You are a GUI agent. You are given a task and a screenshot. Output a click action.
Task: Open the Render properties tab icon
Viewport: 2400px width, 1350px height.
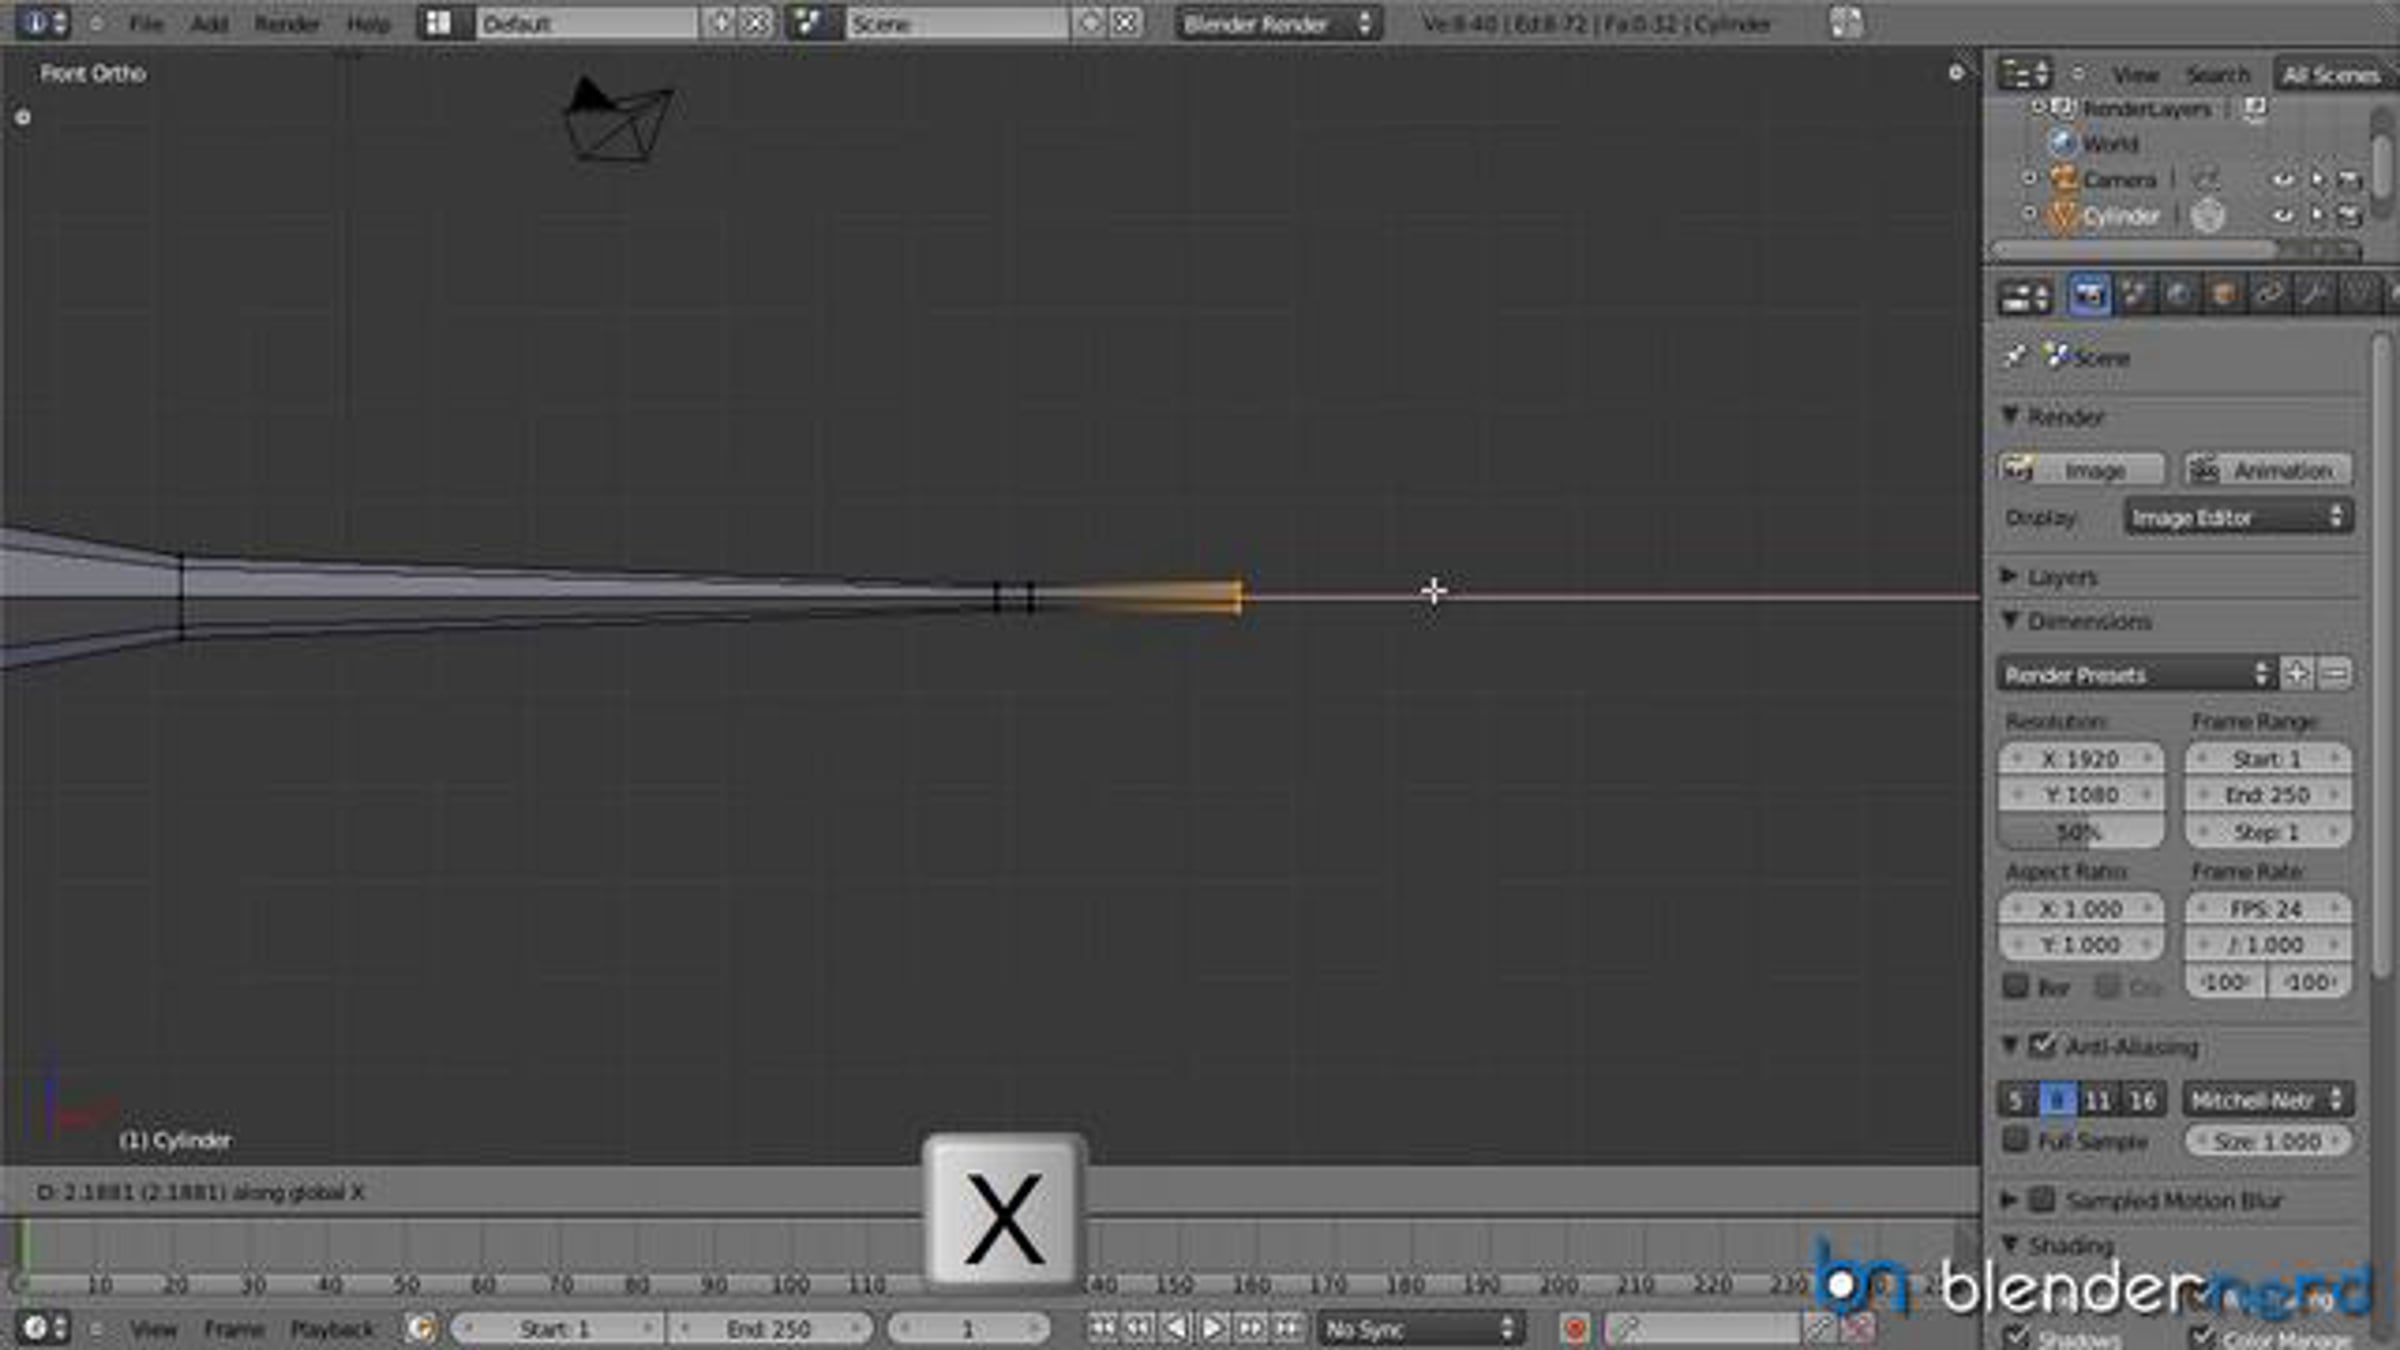[x=2089, y=295]
